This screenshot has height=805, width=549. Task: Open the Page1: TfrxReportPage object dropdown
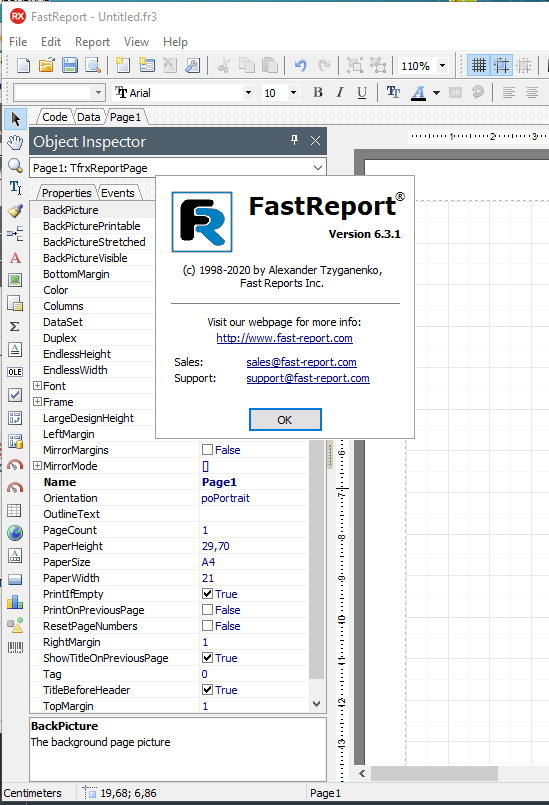(318, 168)
